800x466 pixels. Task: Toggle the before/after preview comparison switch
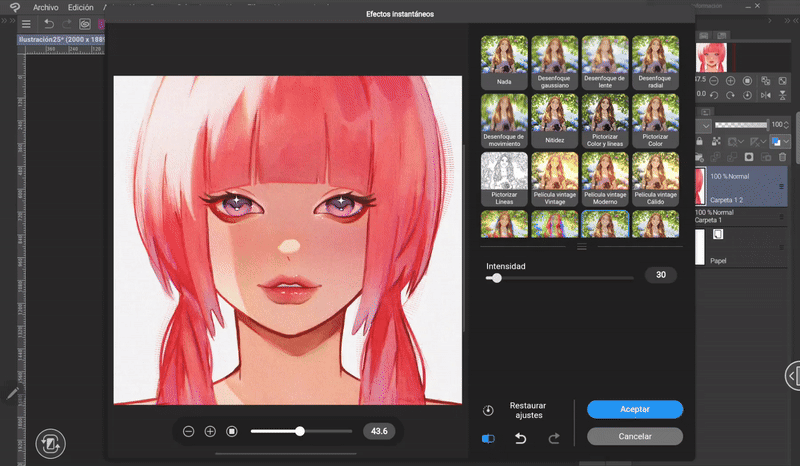pyautogui.click(x=488, y=438)
